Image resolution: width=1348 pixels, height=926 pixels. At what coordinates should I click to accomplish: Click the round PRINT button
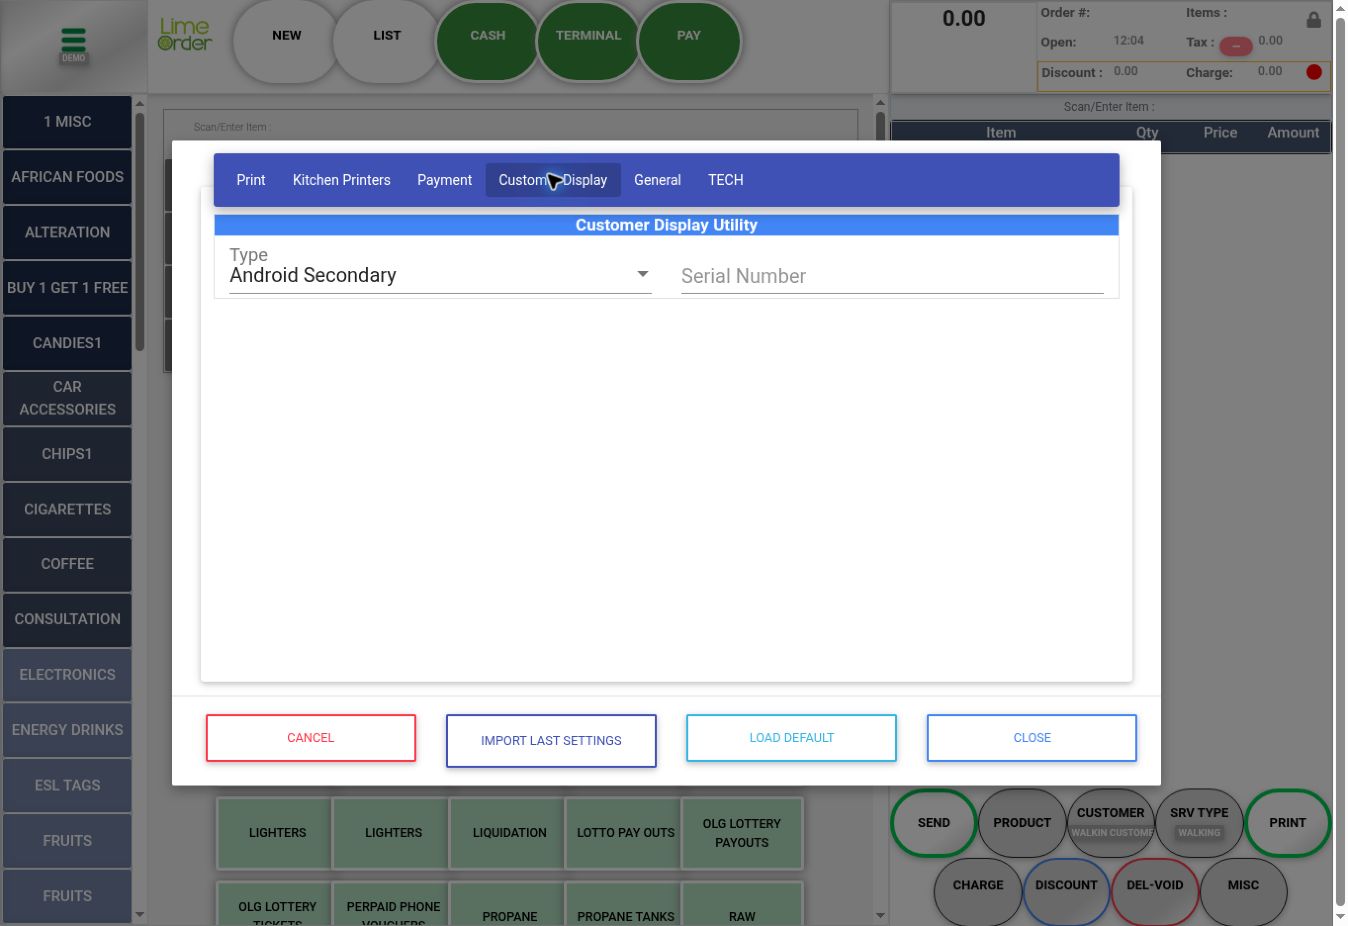pyautogui.click(x=1288, y=823)
